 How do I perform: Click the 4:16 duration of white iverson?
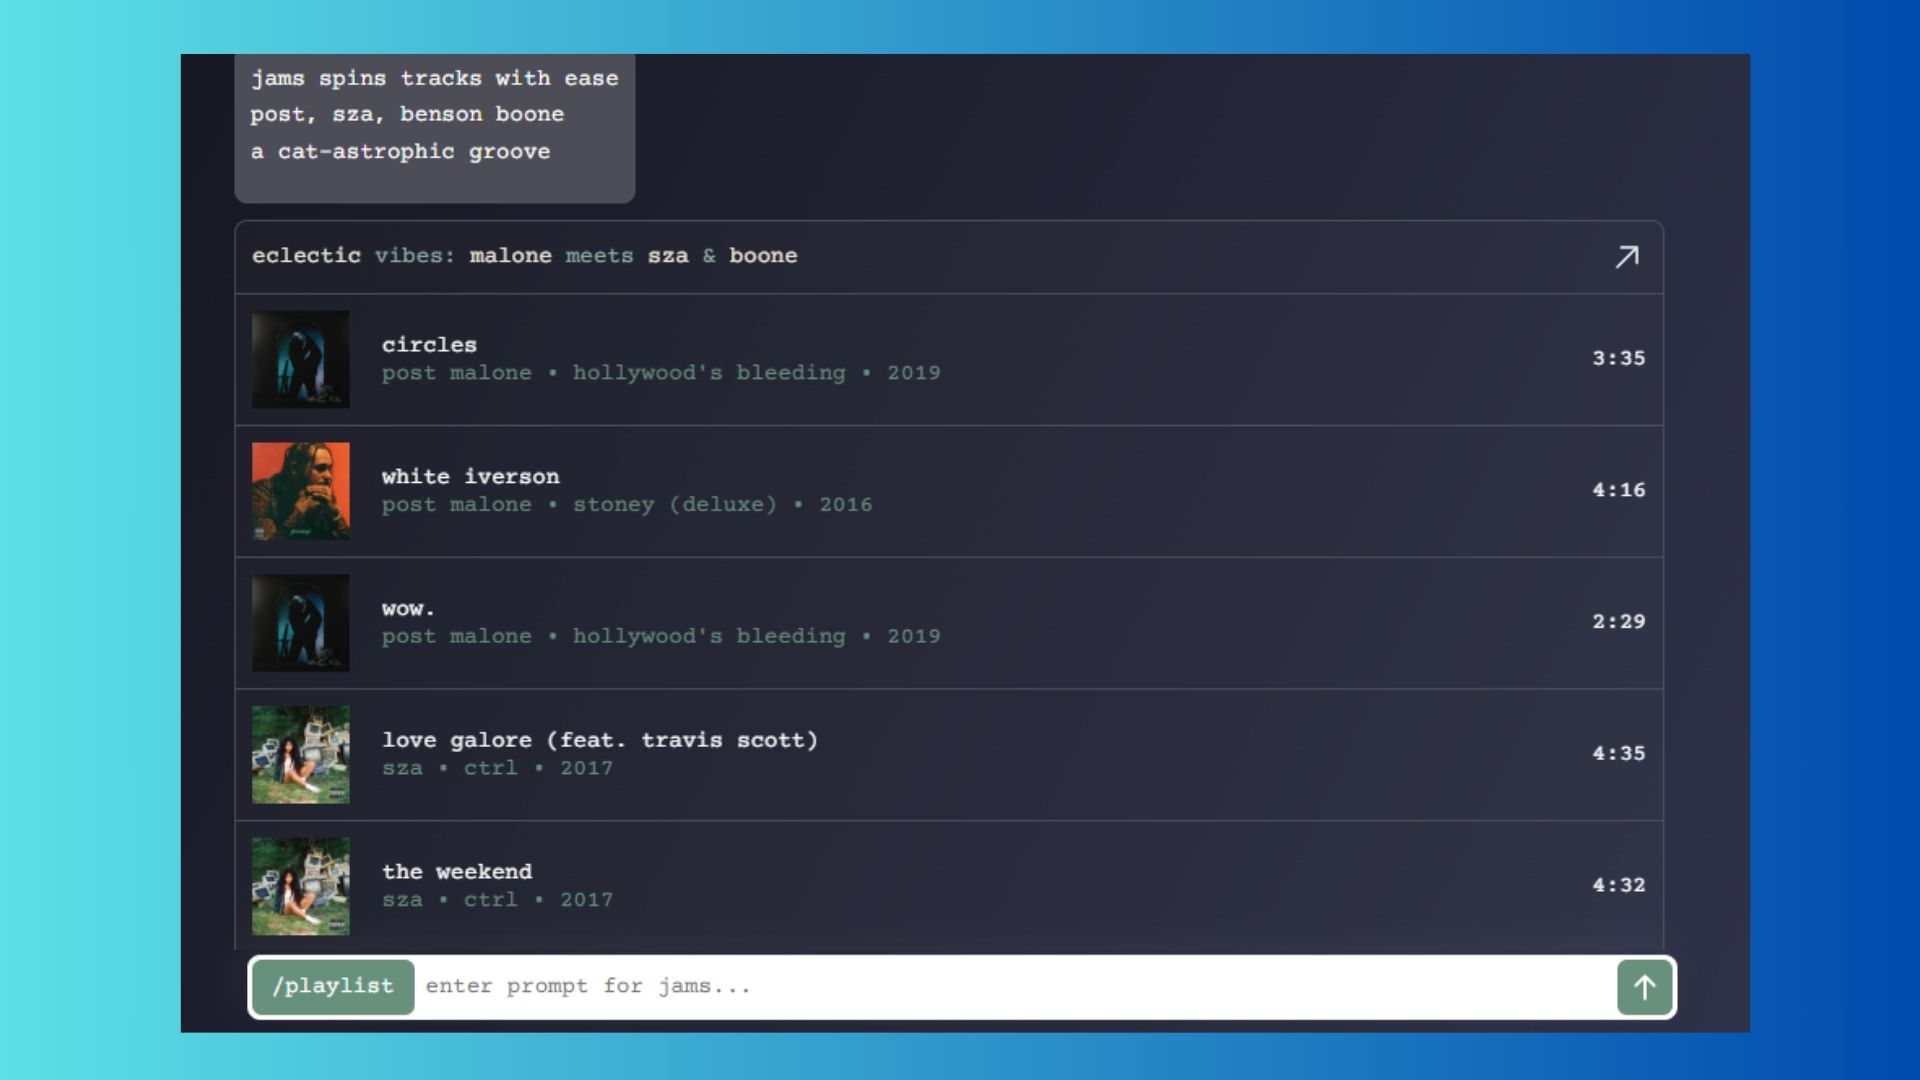[1618, 490]
